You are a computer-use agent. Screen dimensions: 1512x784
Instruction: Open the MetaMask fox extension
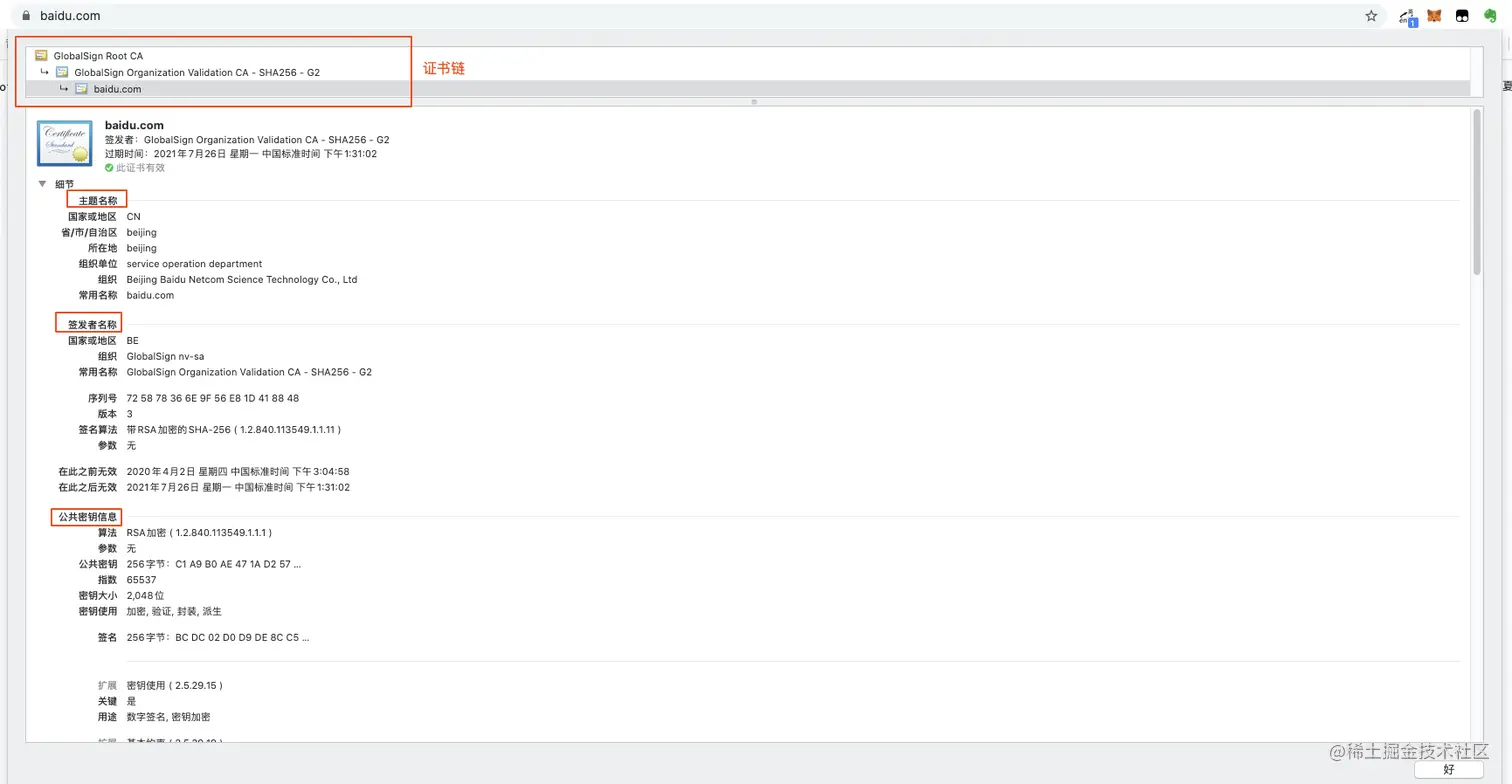tap(1434, 16)
